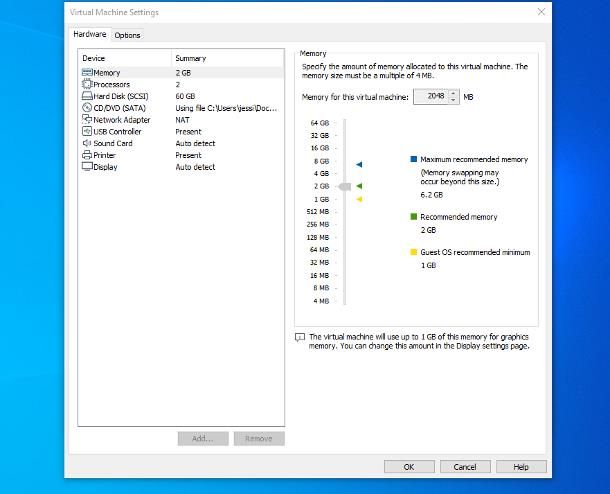
Task: Click the 32 MB scale label
Action: [319, 263]
